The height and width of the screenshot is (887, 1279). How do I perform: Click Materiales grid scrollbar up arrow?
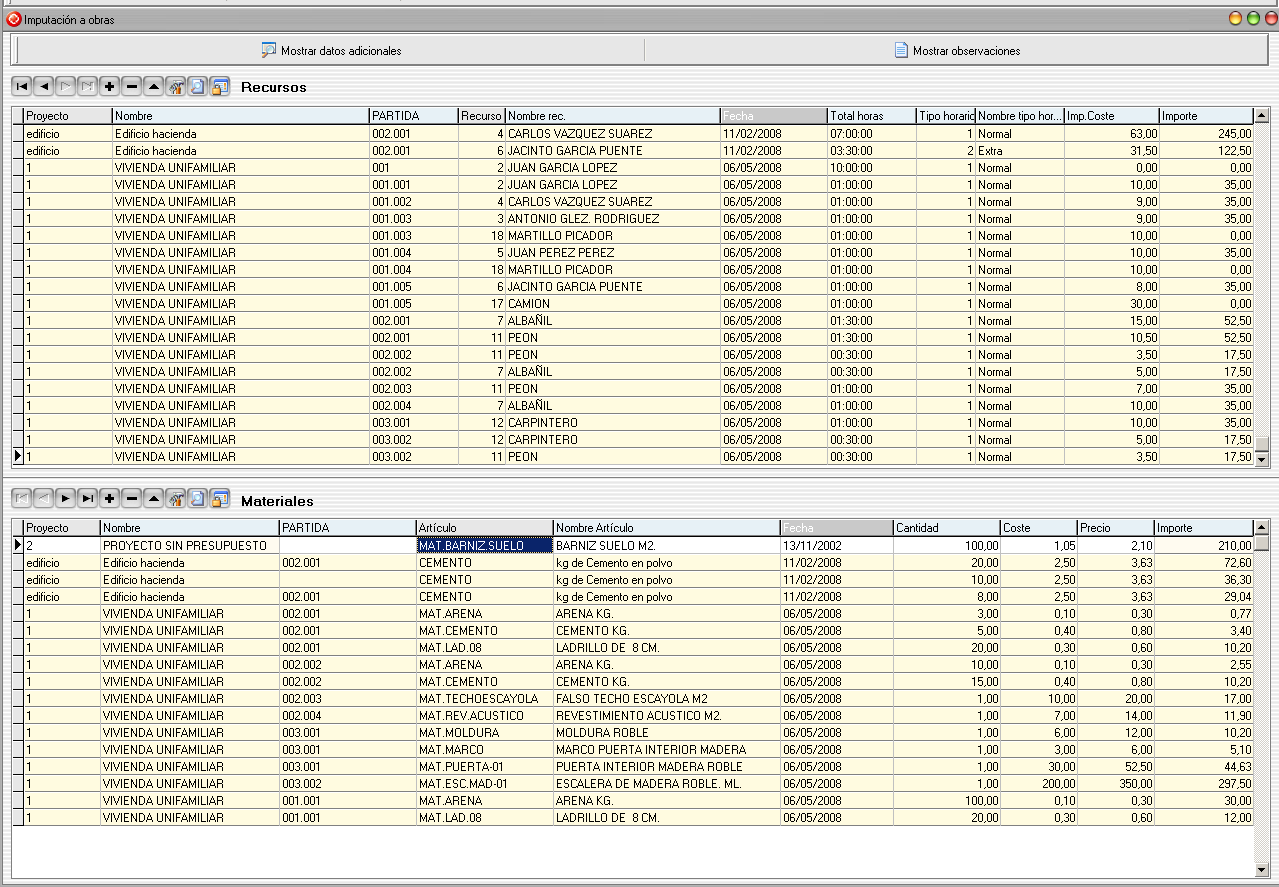1262,527
